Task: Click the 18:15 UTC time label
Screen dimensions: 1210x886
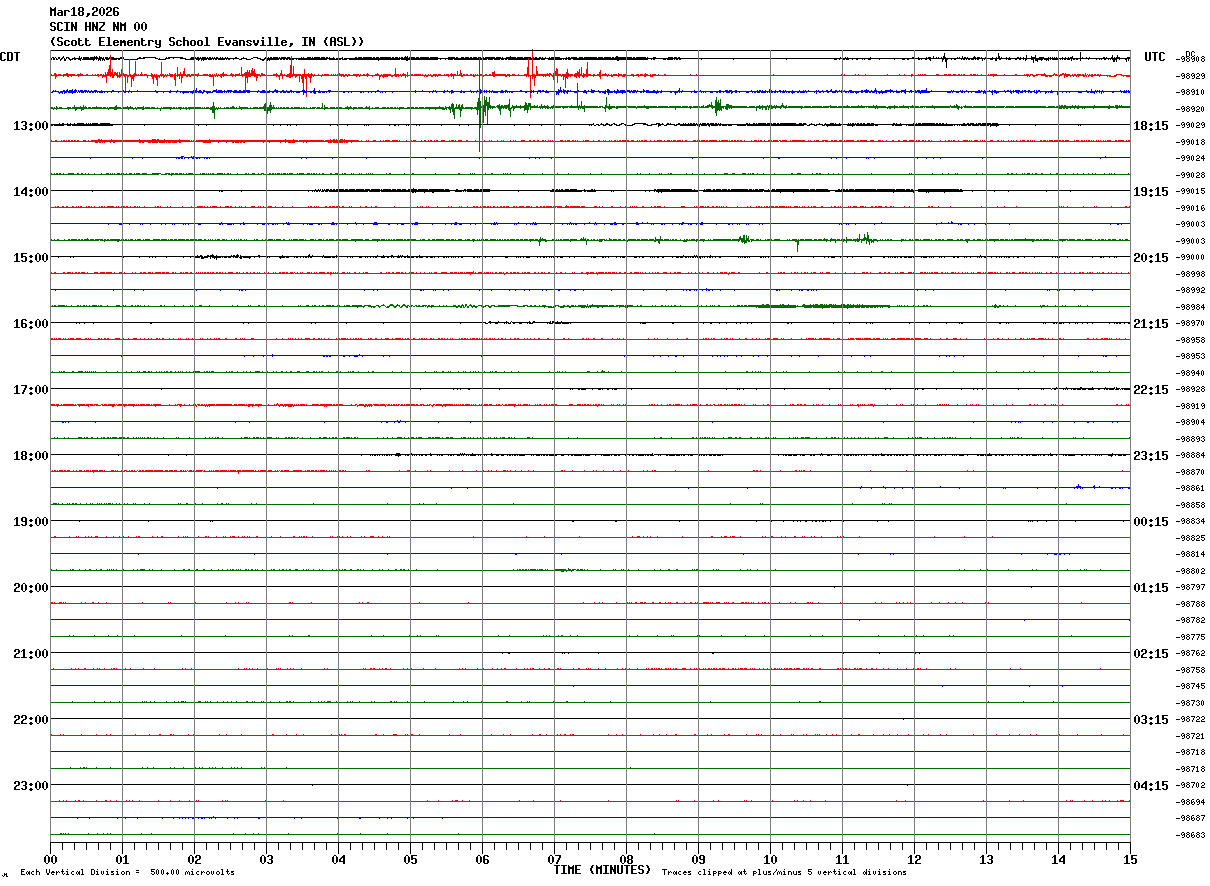Action: 1151,125
